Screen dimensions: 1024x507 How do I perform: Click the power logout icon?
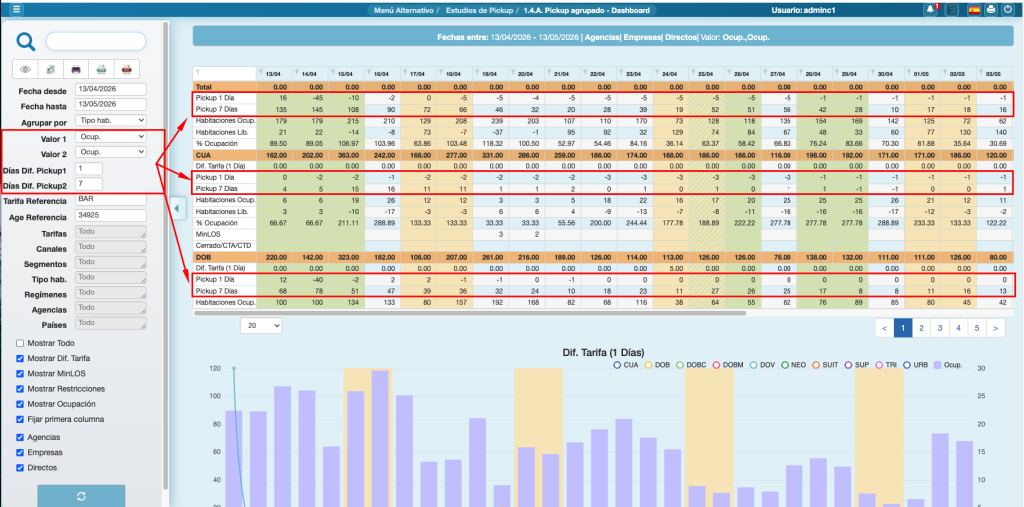point(1007,9)
